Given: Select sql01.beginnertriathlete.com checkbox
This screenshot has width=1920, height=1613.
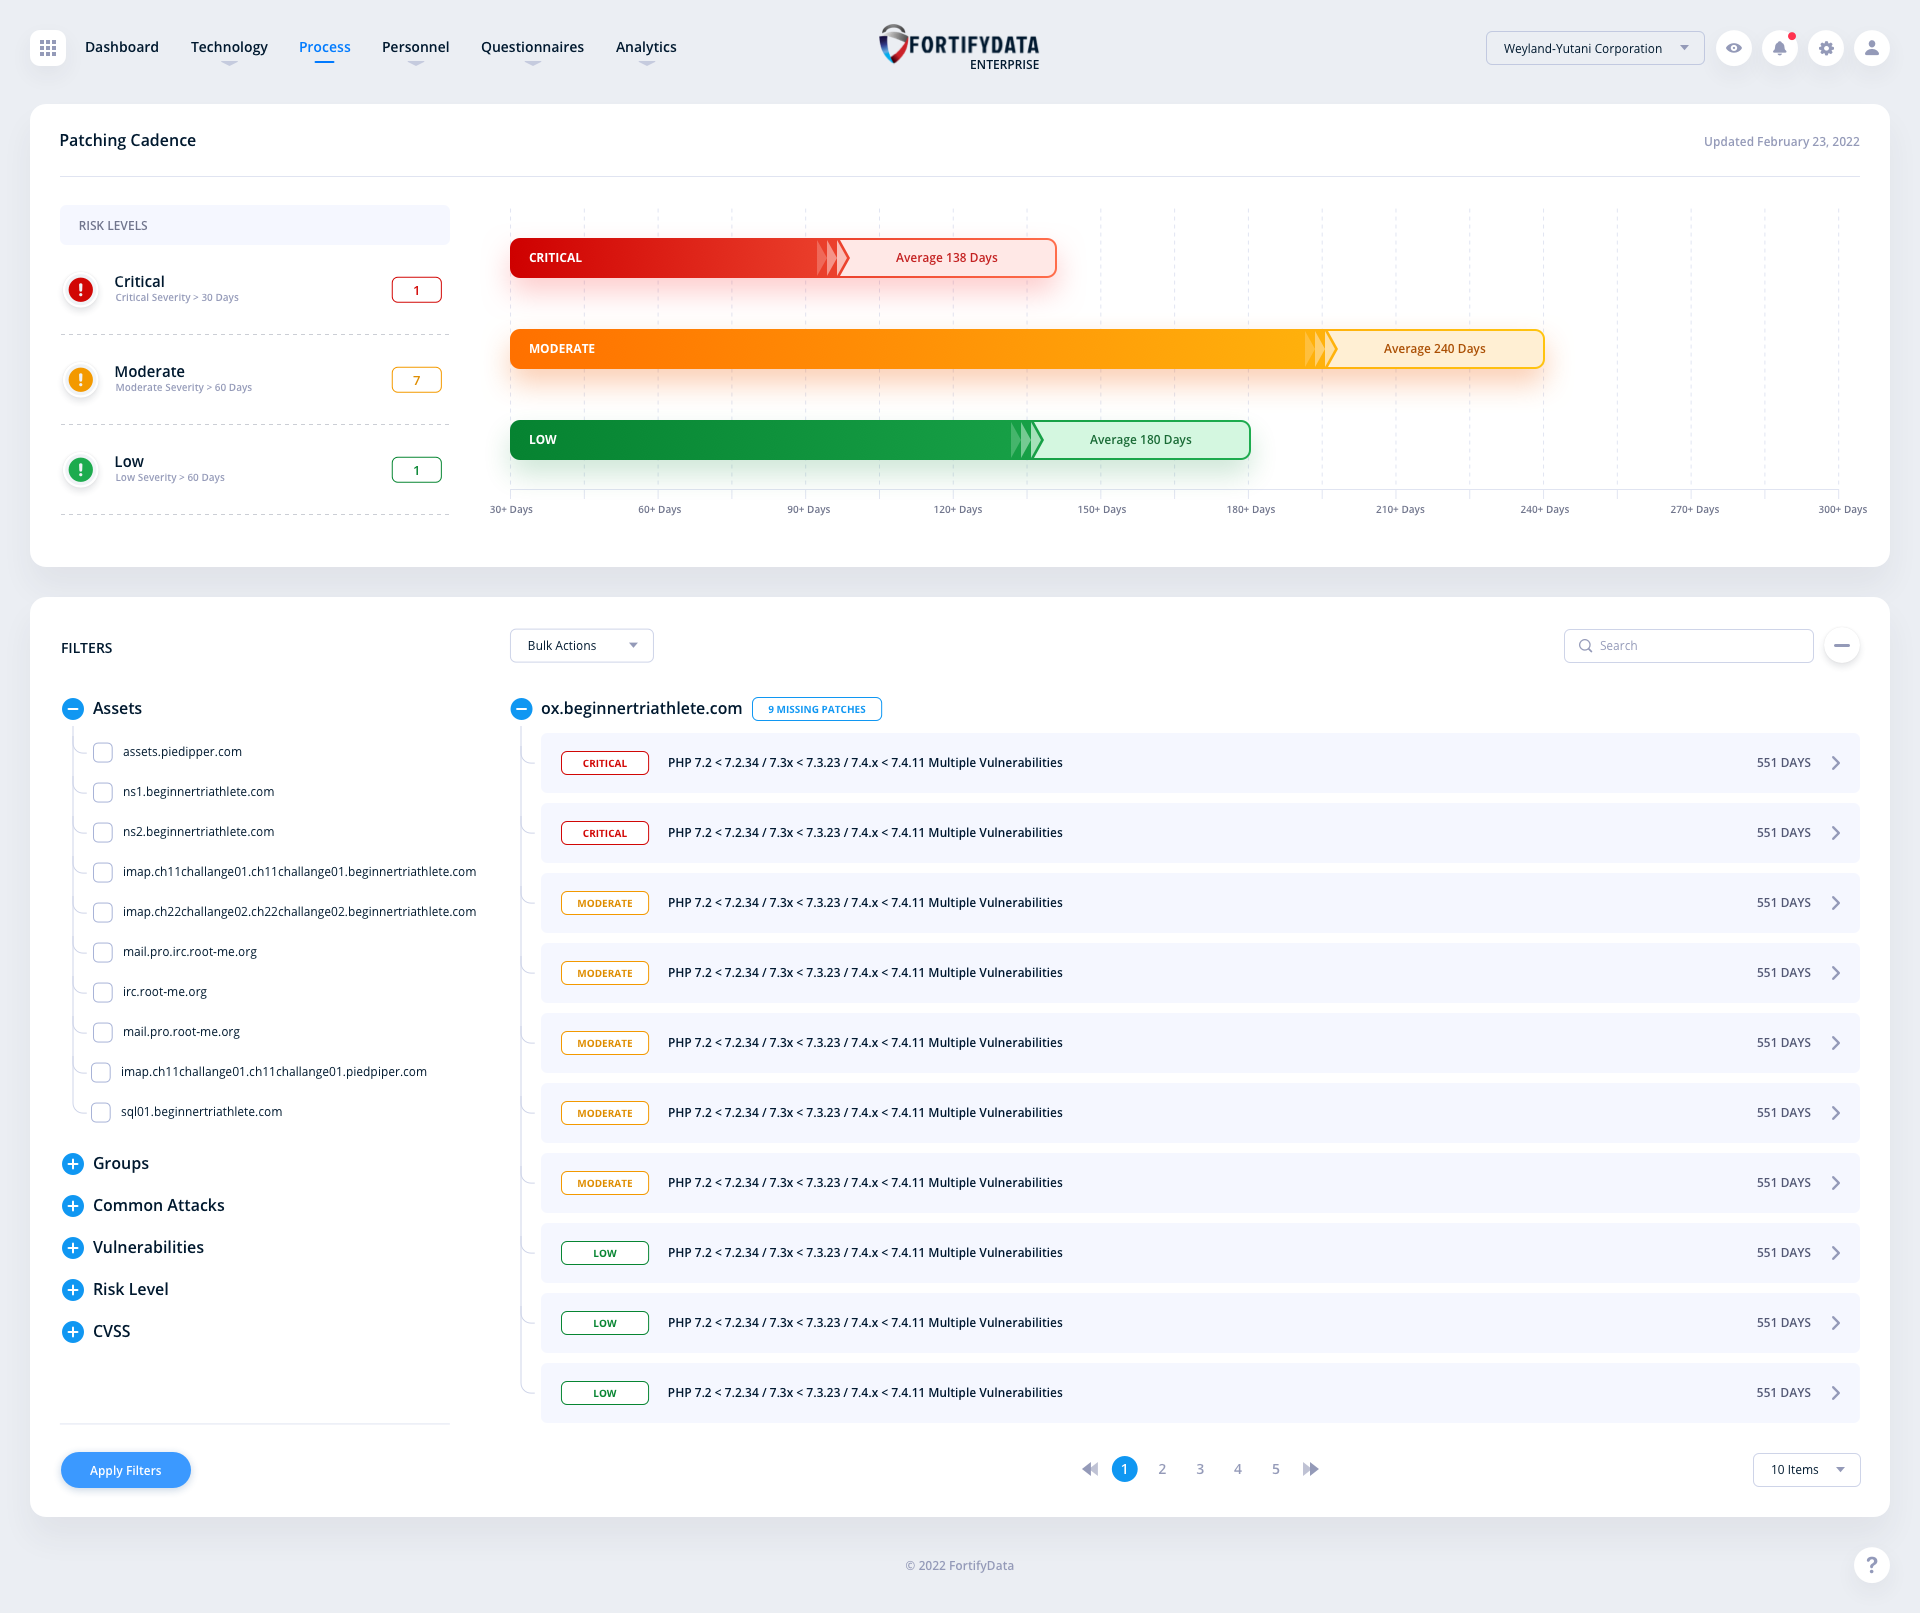Looking at the screenshot, I should point(101,1112).
